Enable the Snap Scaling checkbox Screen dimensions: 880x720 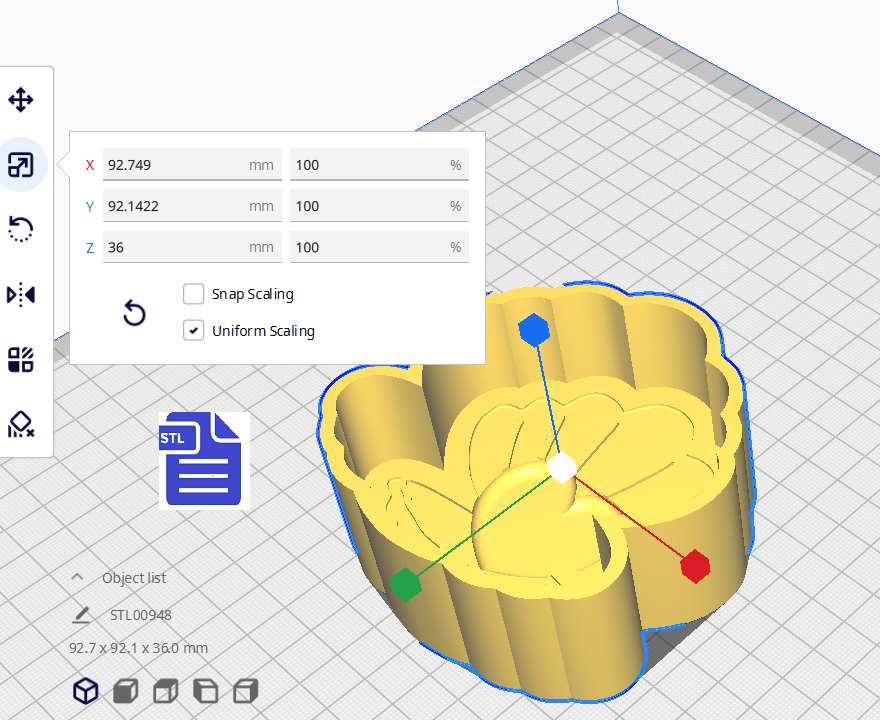[194, 294]
